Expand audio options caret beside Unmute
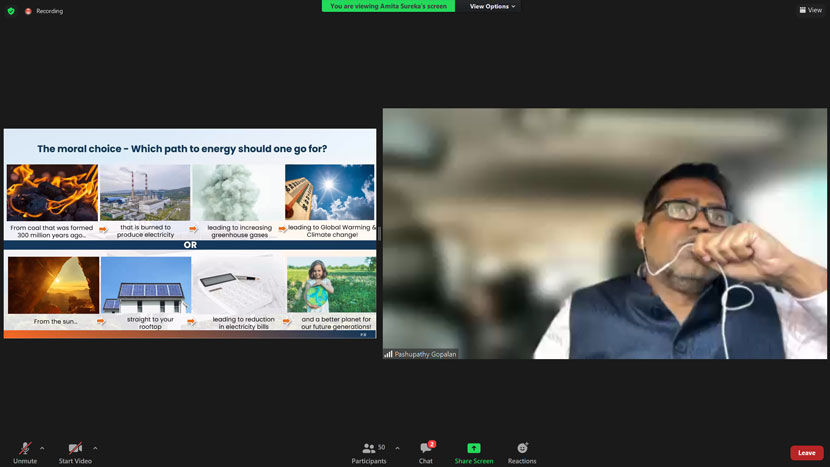830x467 pixels. coord(42,448)
